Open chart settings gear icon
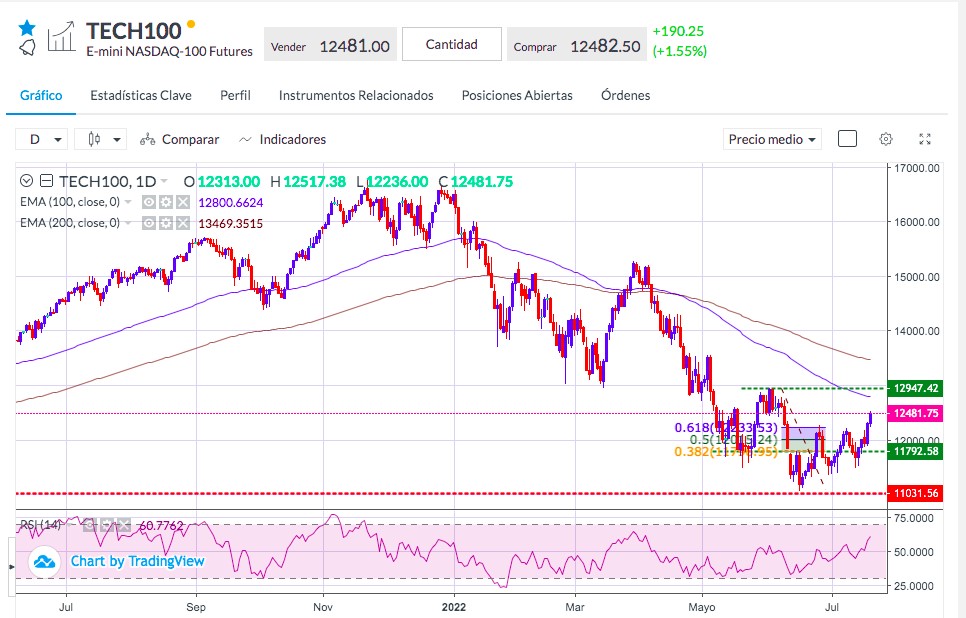 click(x=885, y=139)
